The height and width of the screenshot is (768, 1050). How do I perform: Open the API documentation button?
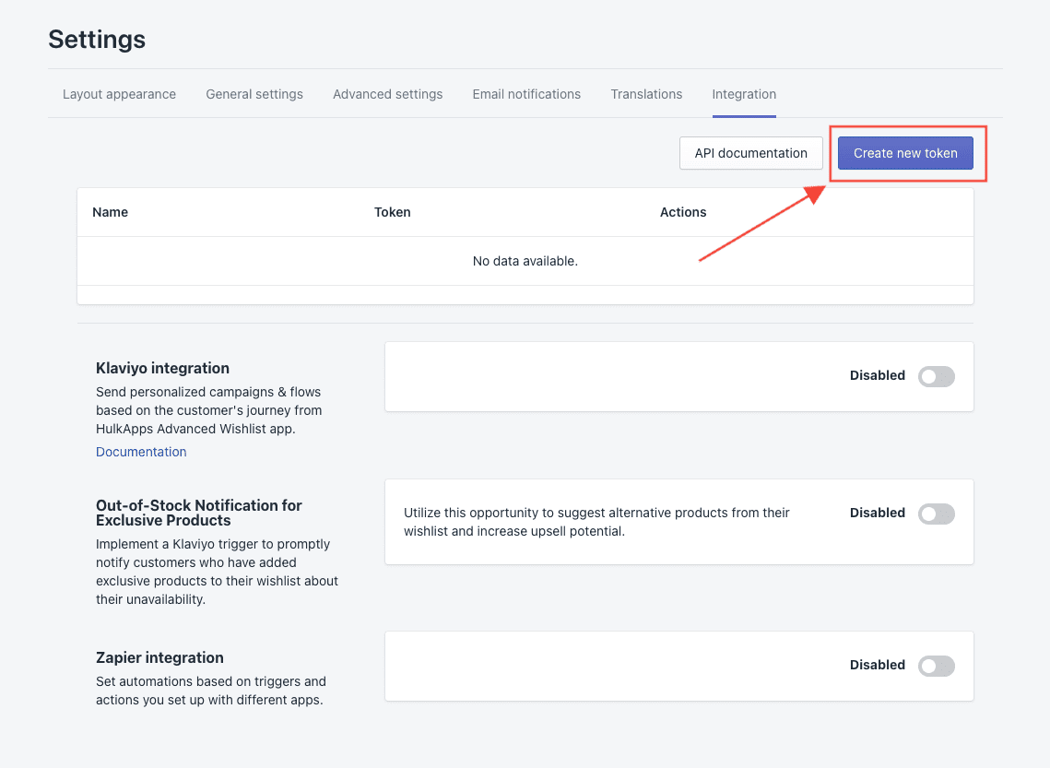pyautogui.click(x=751, y=153)
